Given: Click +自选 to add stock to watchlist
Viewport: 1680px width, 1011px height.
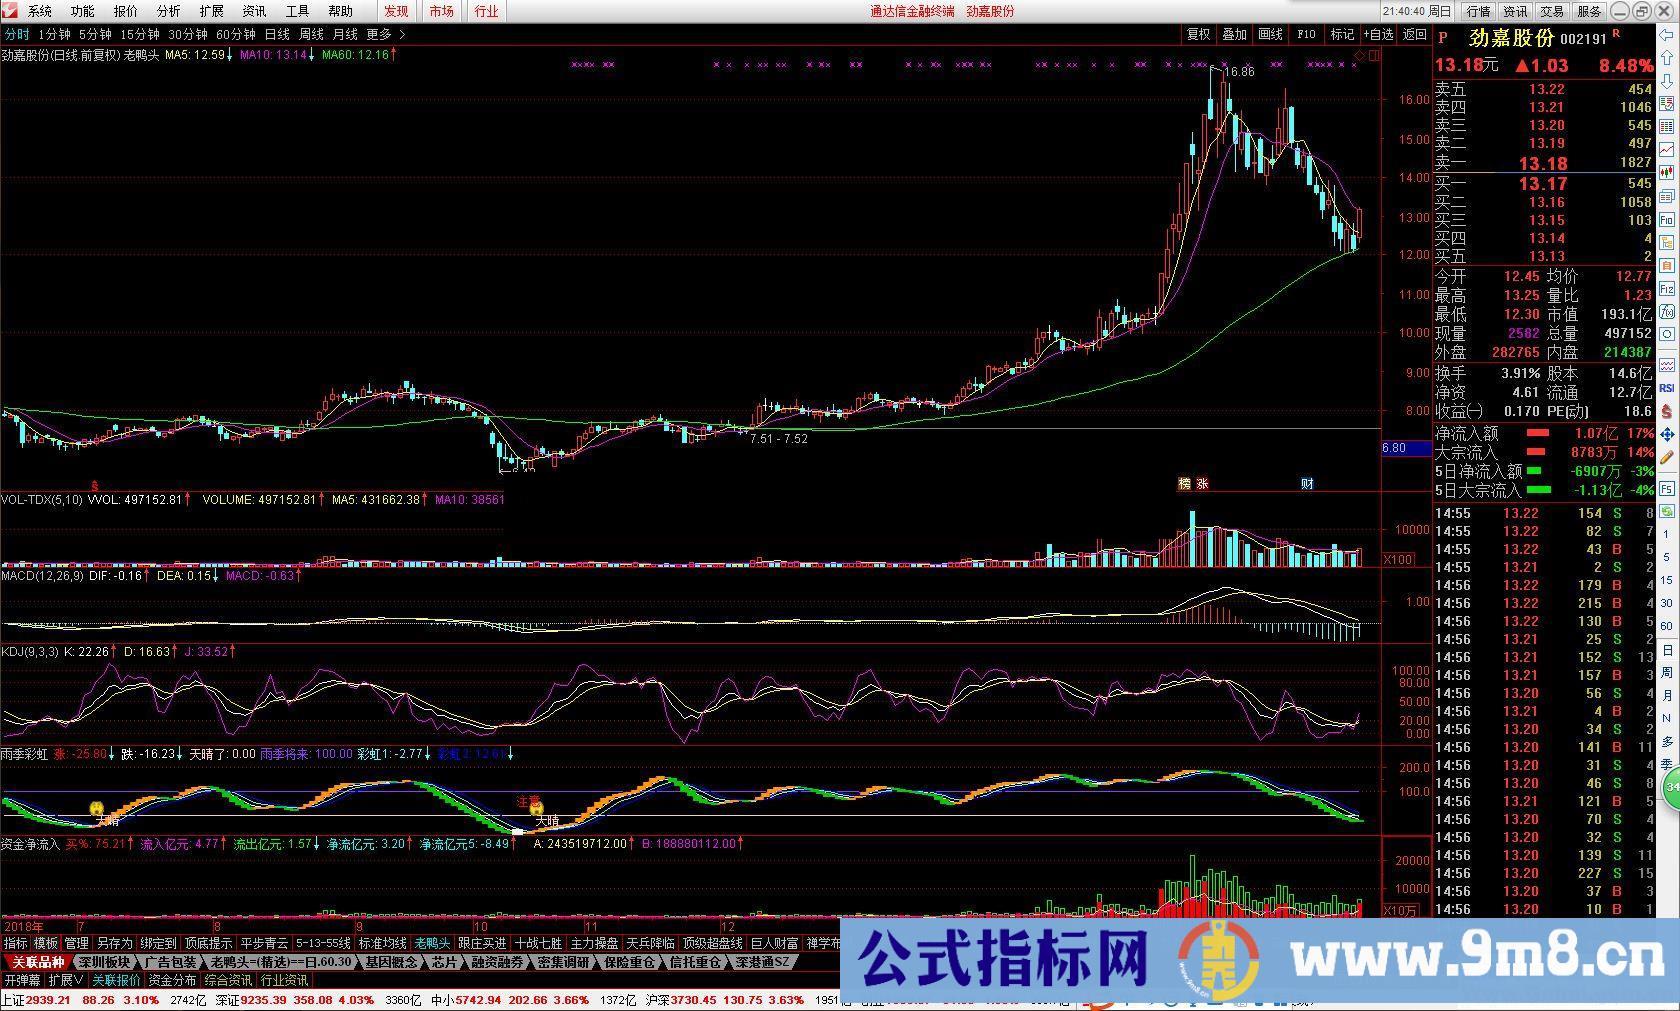Looking at the screenshot, I should coord(1378,33).
